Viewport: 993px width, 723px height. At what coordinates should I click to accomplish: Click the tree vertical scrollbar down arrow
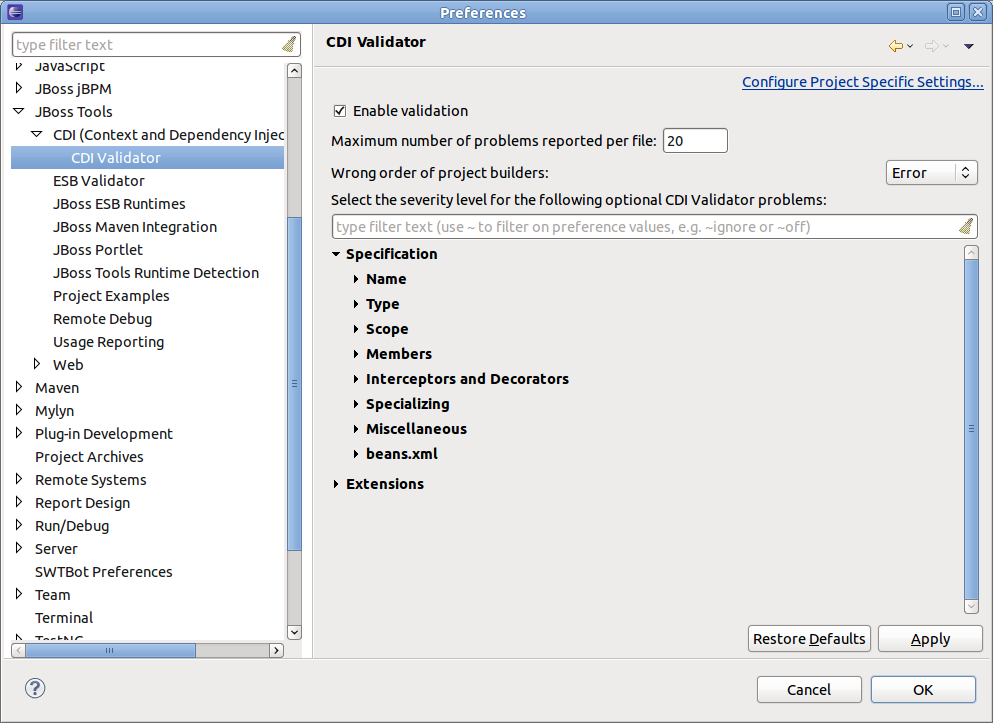click(294, 632)
